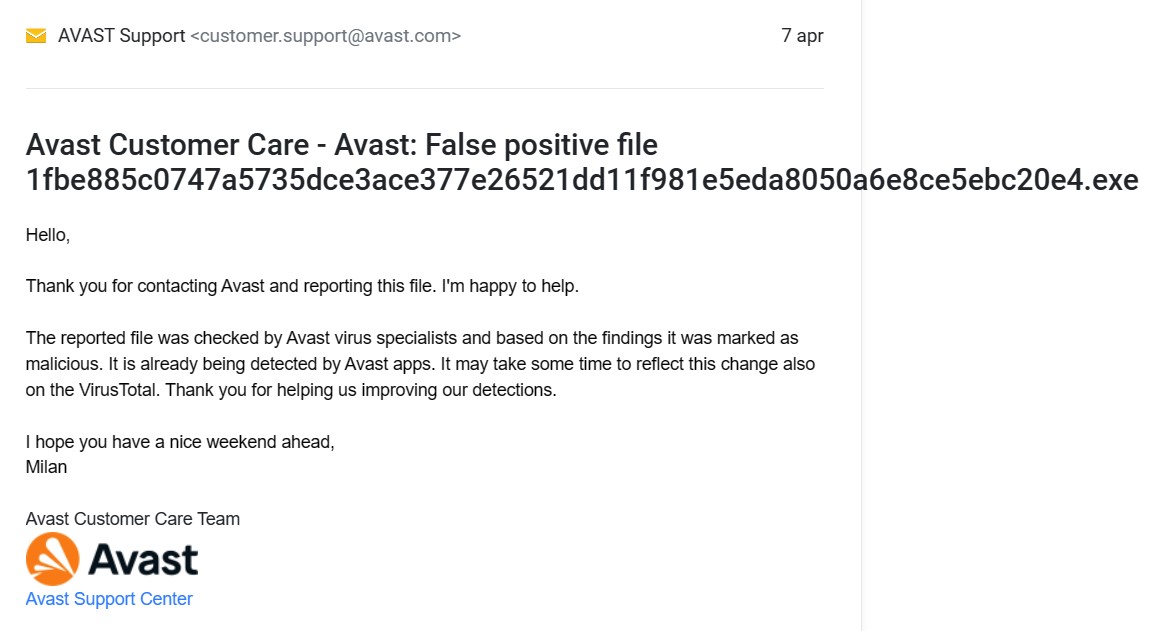Viewport: 1152px width, 631px height.
Task: Click the horizontal divider under the sender header
Action: point(424,88)
